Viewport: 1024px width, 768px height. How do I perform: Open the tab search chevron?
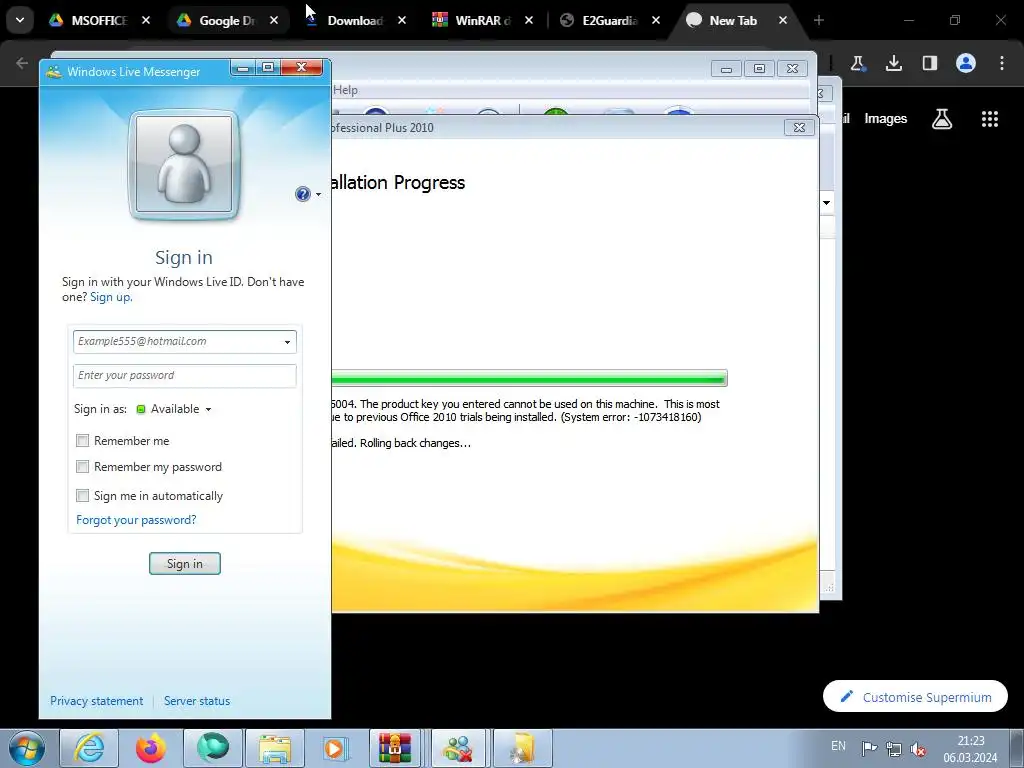tap(20, 20)
